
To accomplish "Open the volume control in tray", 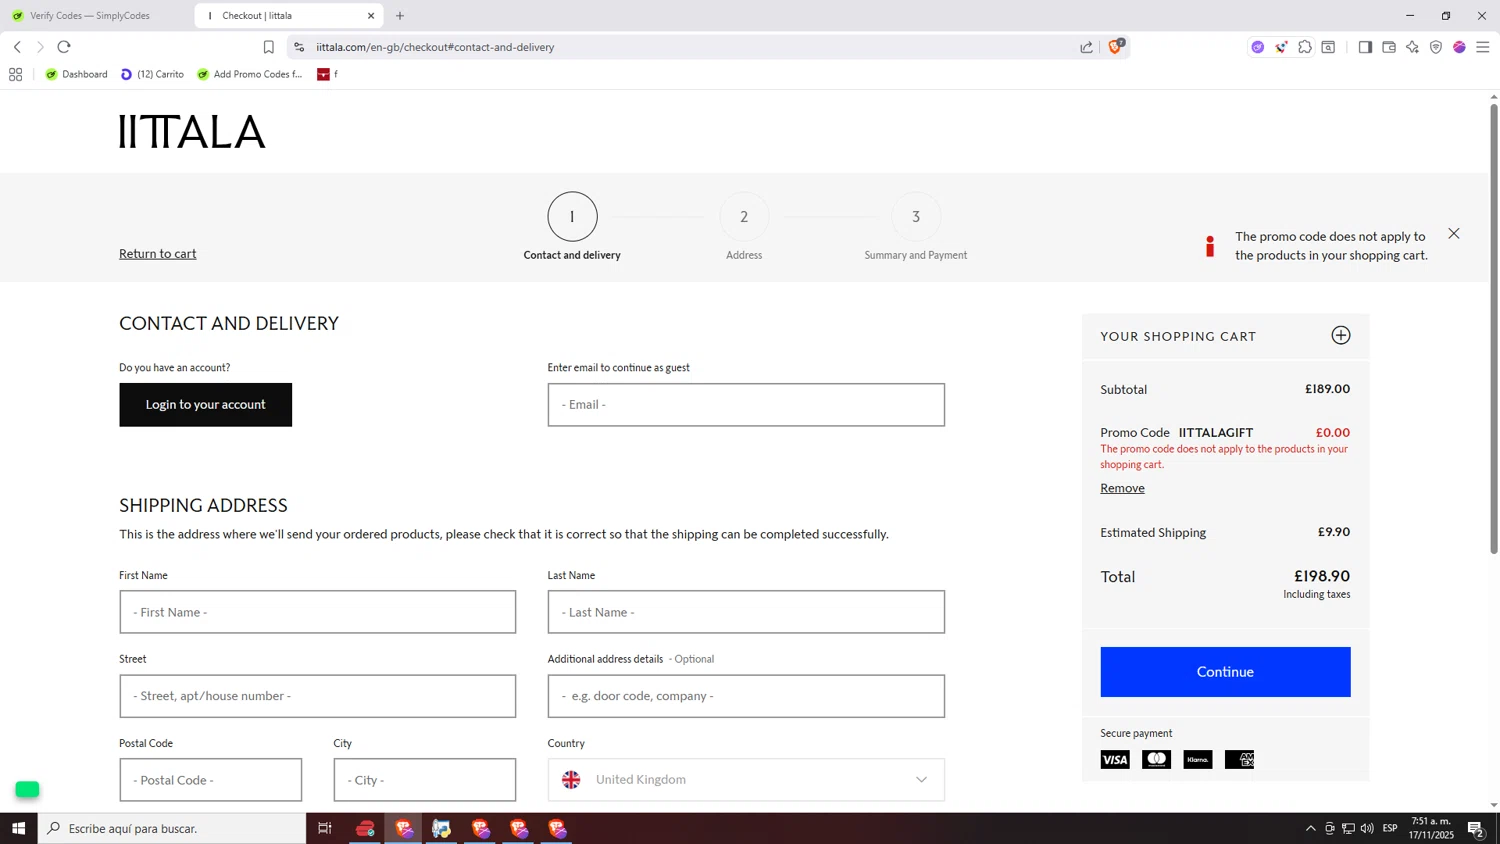I will (x=1367, y=828).
